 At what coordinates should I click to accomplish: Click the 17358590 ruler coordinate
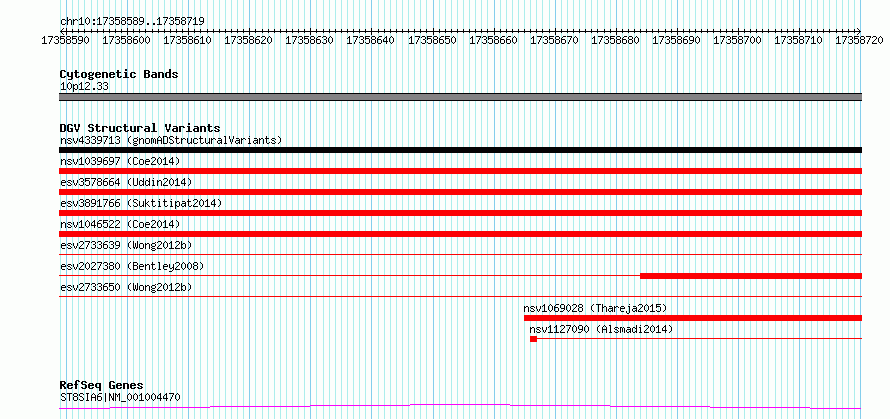pyautogui.click(x=66, y=40)
